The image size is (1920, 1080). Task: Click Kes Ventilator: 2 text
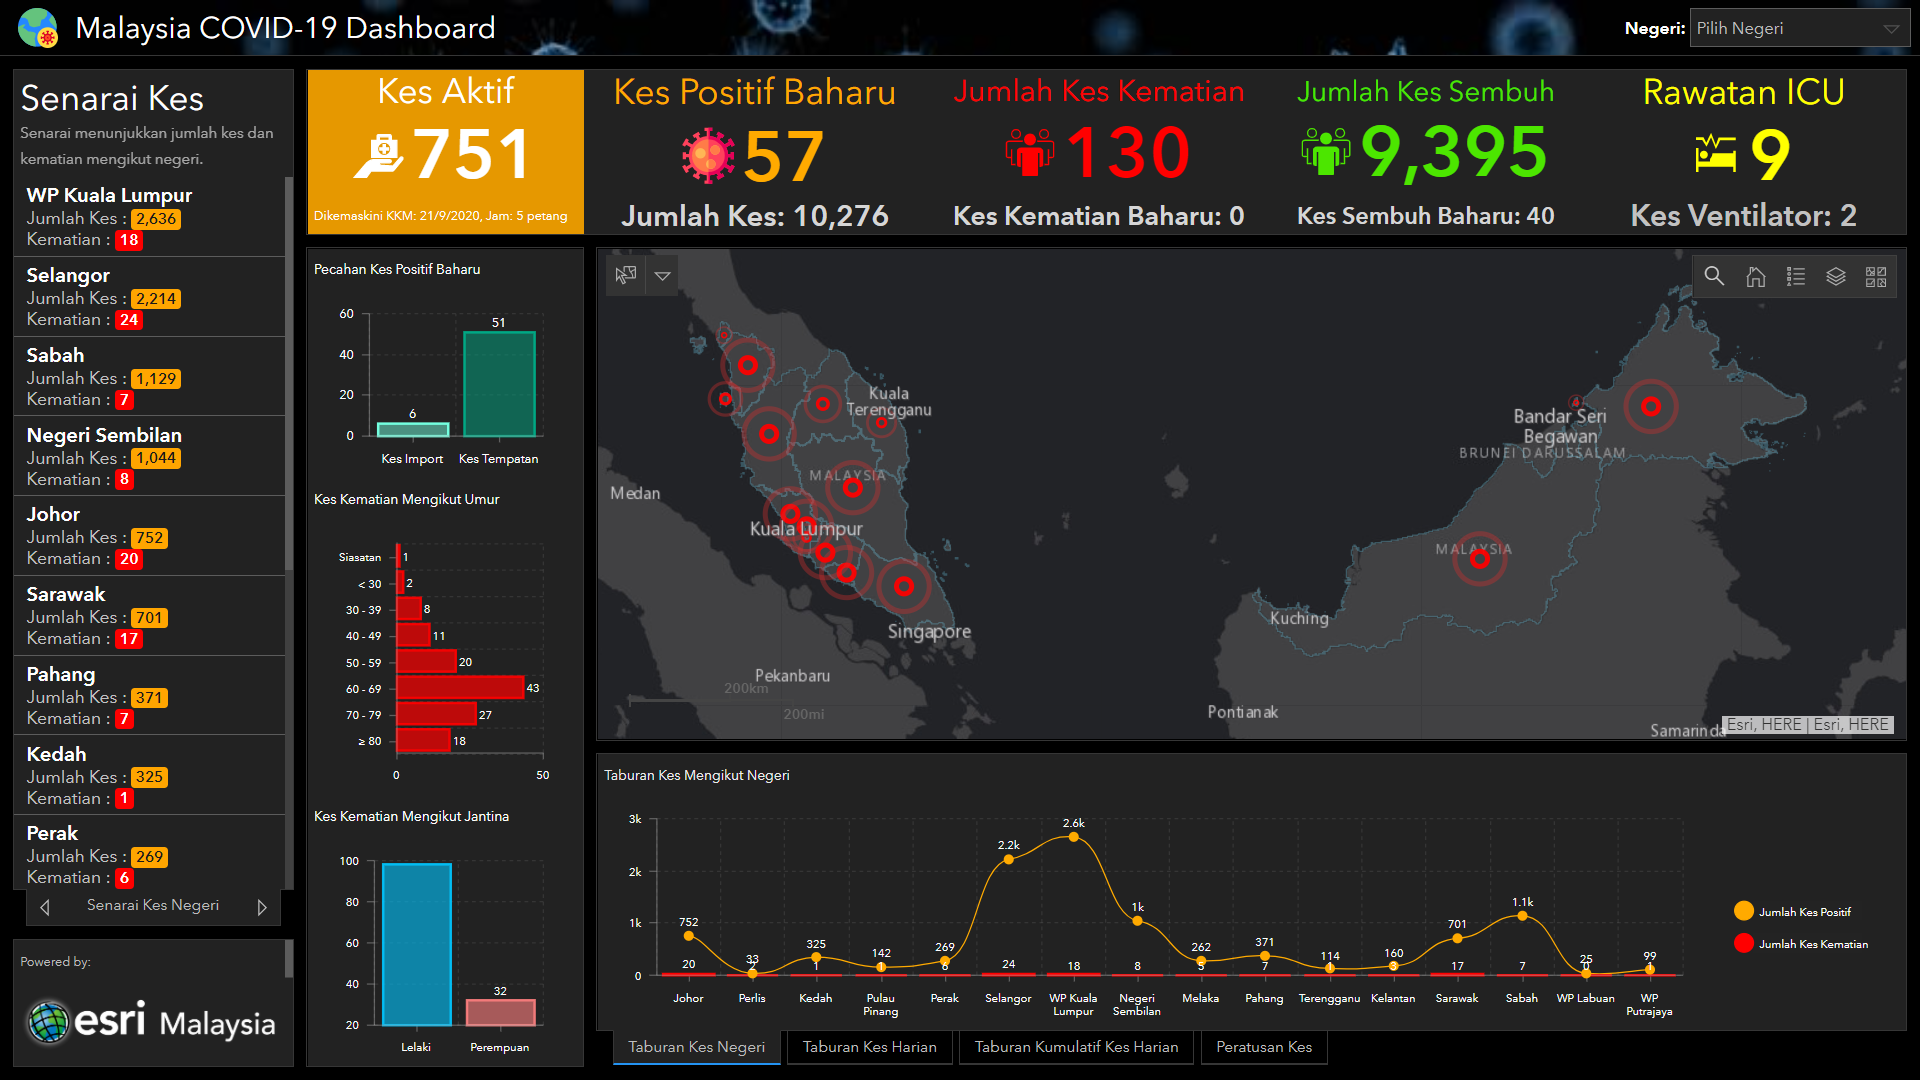coord(1743,216)
